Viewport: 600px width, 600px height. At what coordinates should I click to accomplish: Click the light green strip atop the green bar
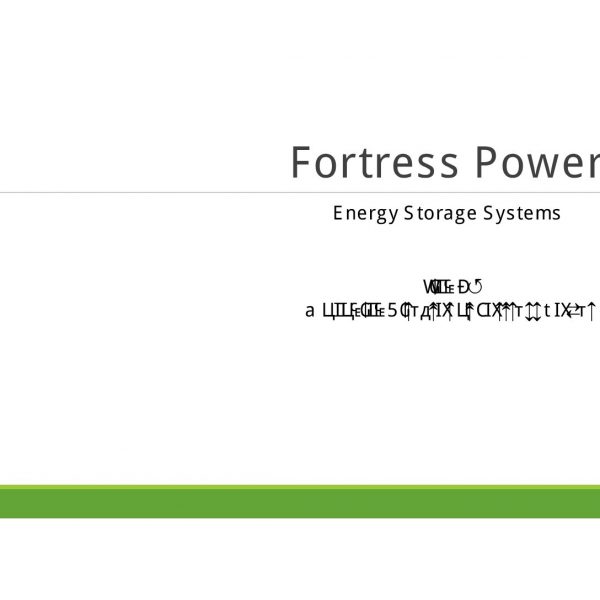click(x=300, y=488)
